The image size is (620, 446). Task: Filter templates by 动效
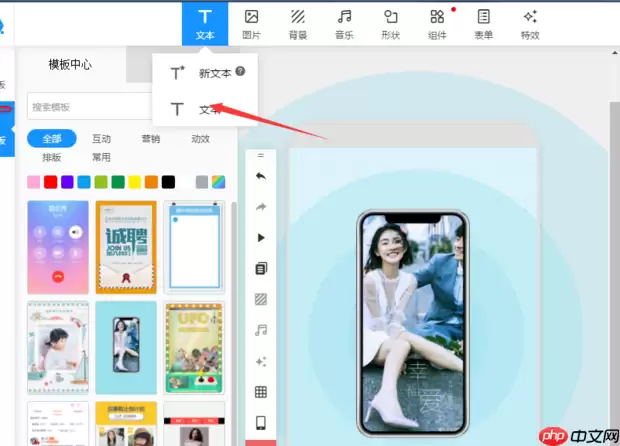coord(200,139)
